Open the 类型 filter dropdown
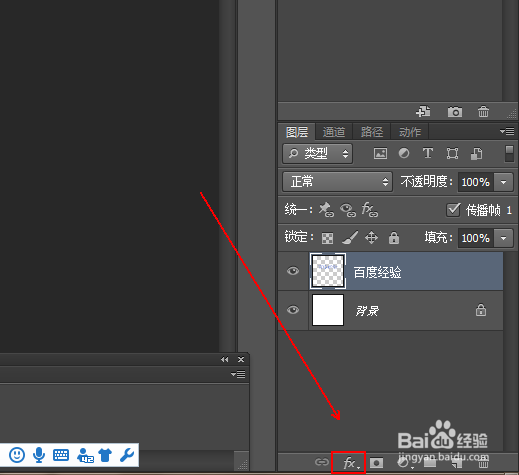The height and width of the screenshot is (475, 519). point(317,154)
